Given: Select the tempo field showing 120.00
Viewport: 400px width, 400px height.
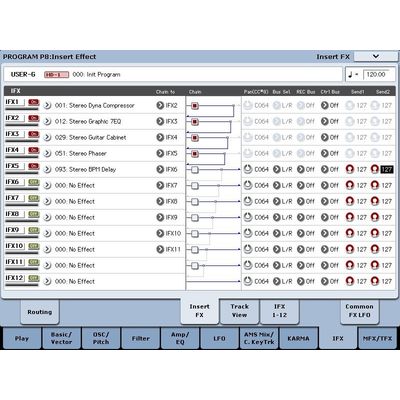Looking at the screenshot, I should pos(378,74).
